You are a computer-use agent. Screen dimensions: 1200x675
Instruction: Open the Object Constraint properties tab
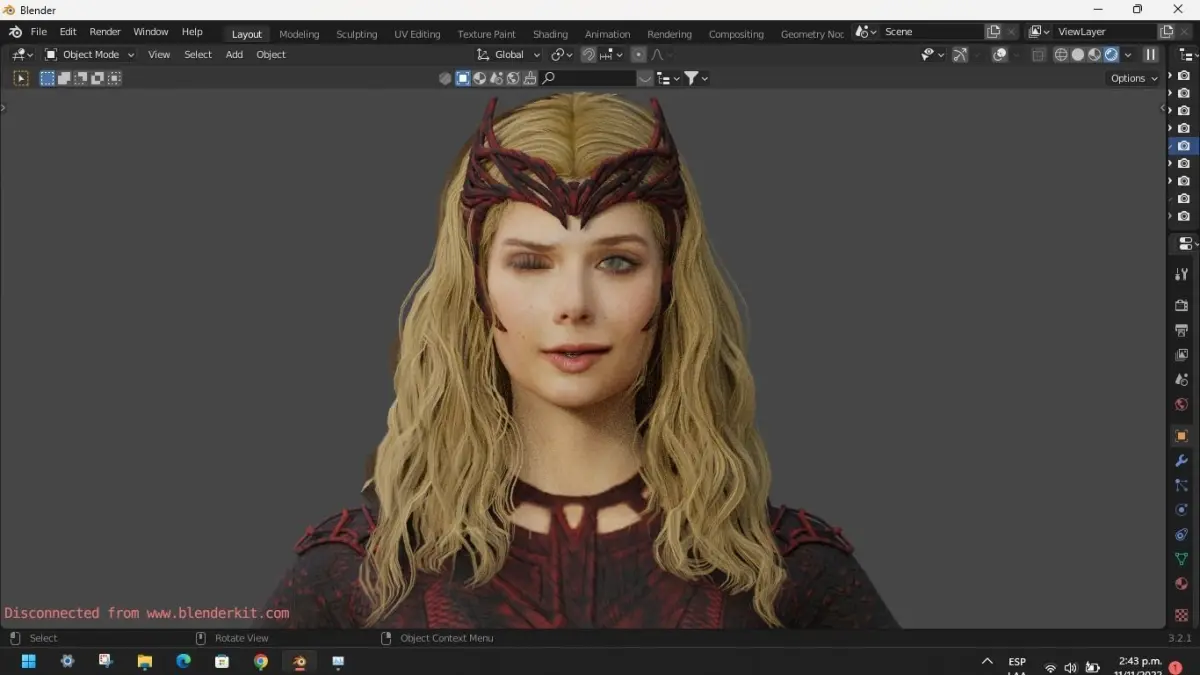pos(1181,535)
